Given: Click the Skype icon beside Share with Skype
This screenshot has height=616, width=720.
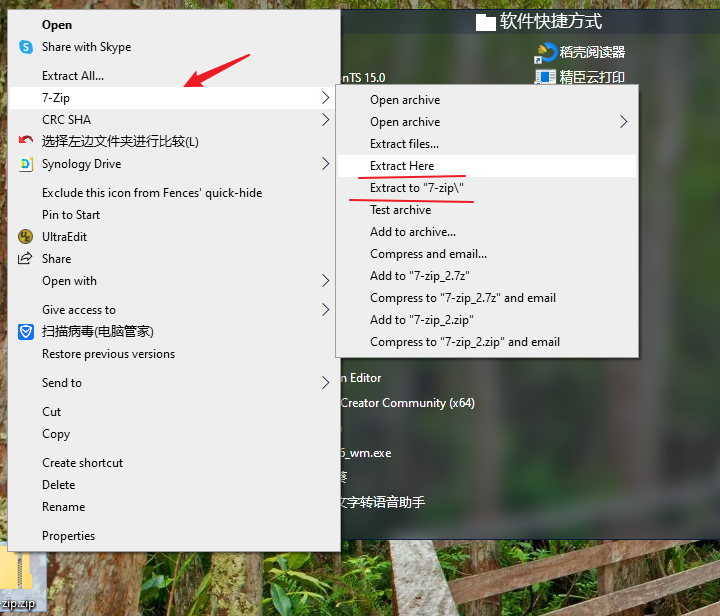Looking at the screenshot, I should click(x=26, y=47).
